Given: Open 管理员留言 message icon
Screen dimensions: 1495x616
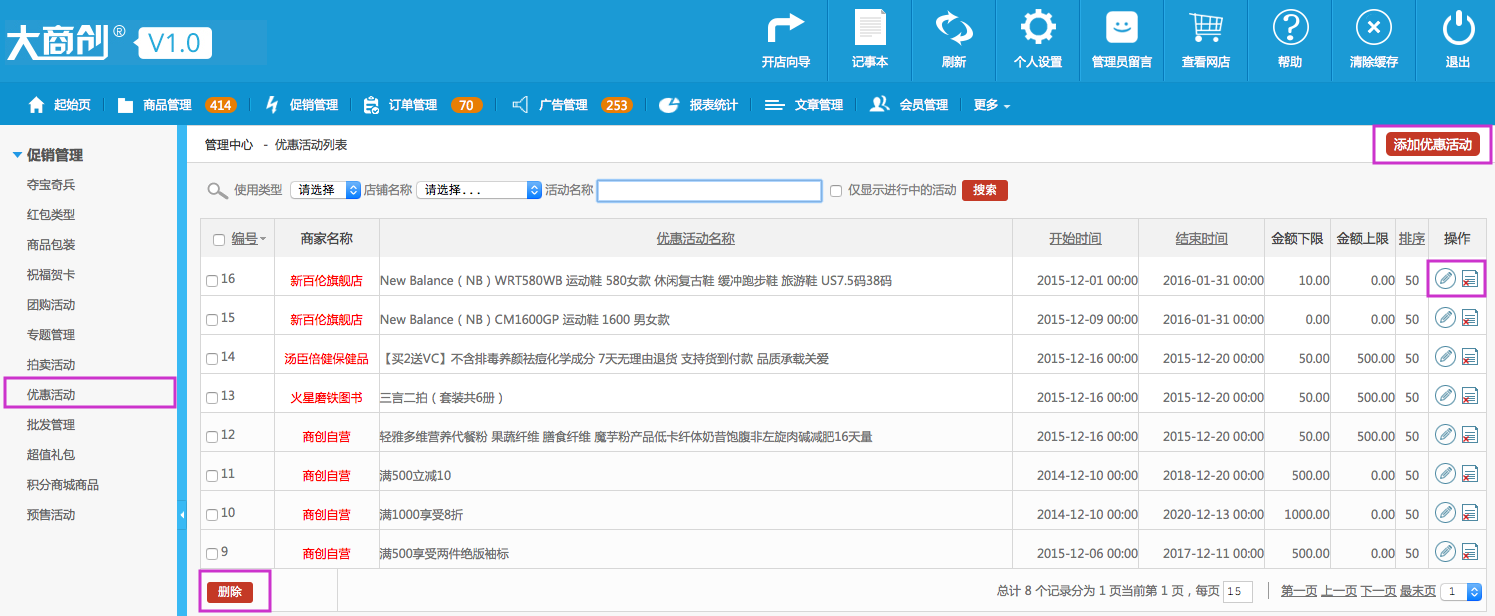Looking at the screenshot, I should coord(1122,28).
